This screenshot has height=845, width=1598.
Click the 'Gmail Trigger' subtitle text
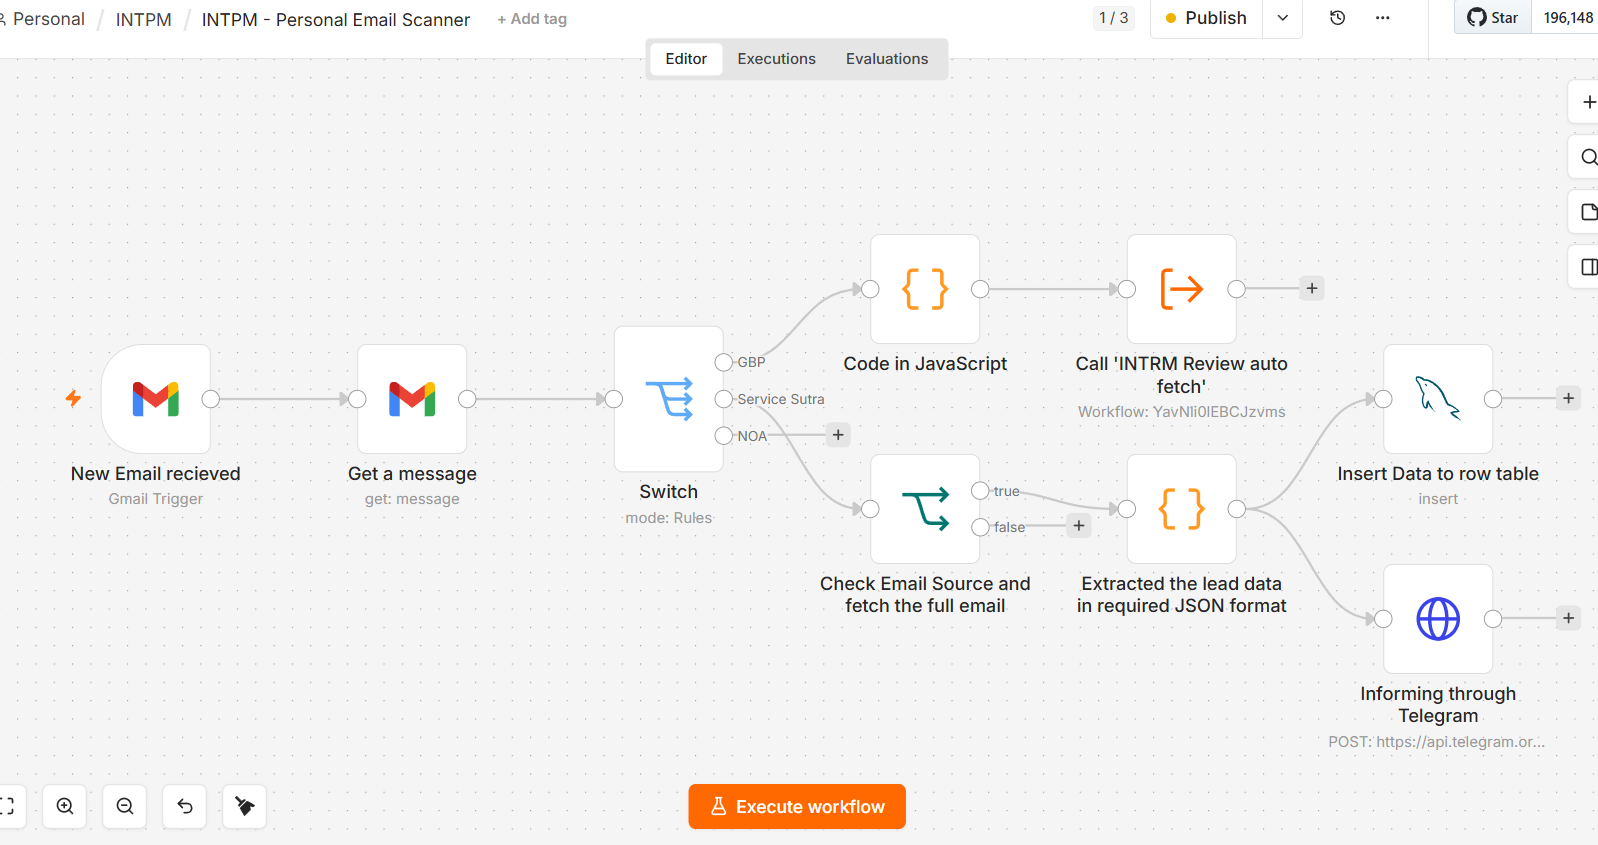(x=156, y=499)
